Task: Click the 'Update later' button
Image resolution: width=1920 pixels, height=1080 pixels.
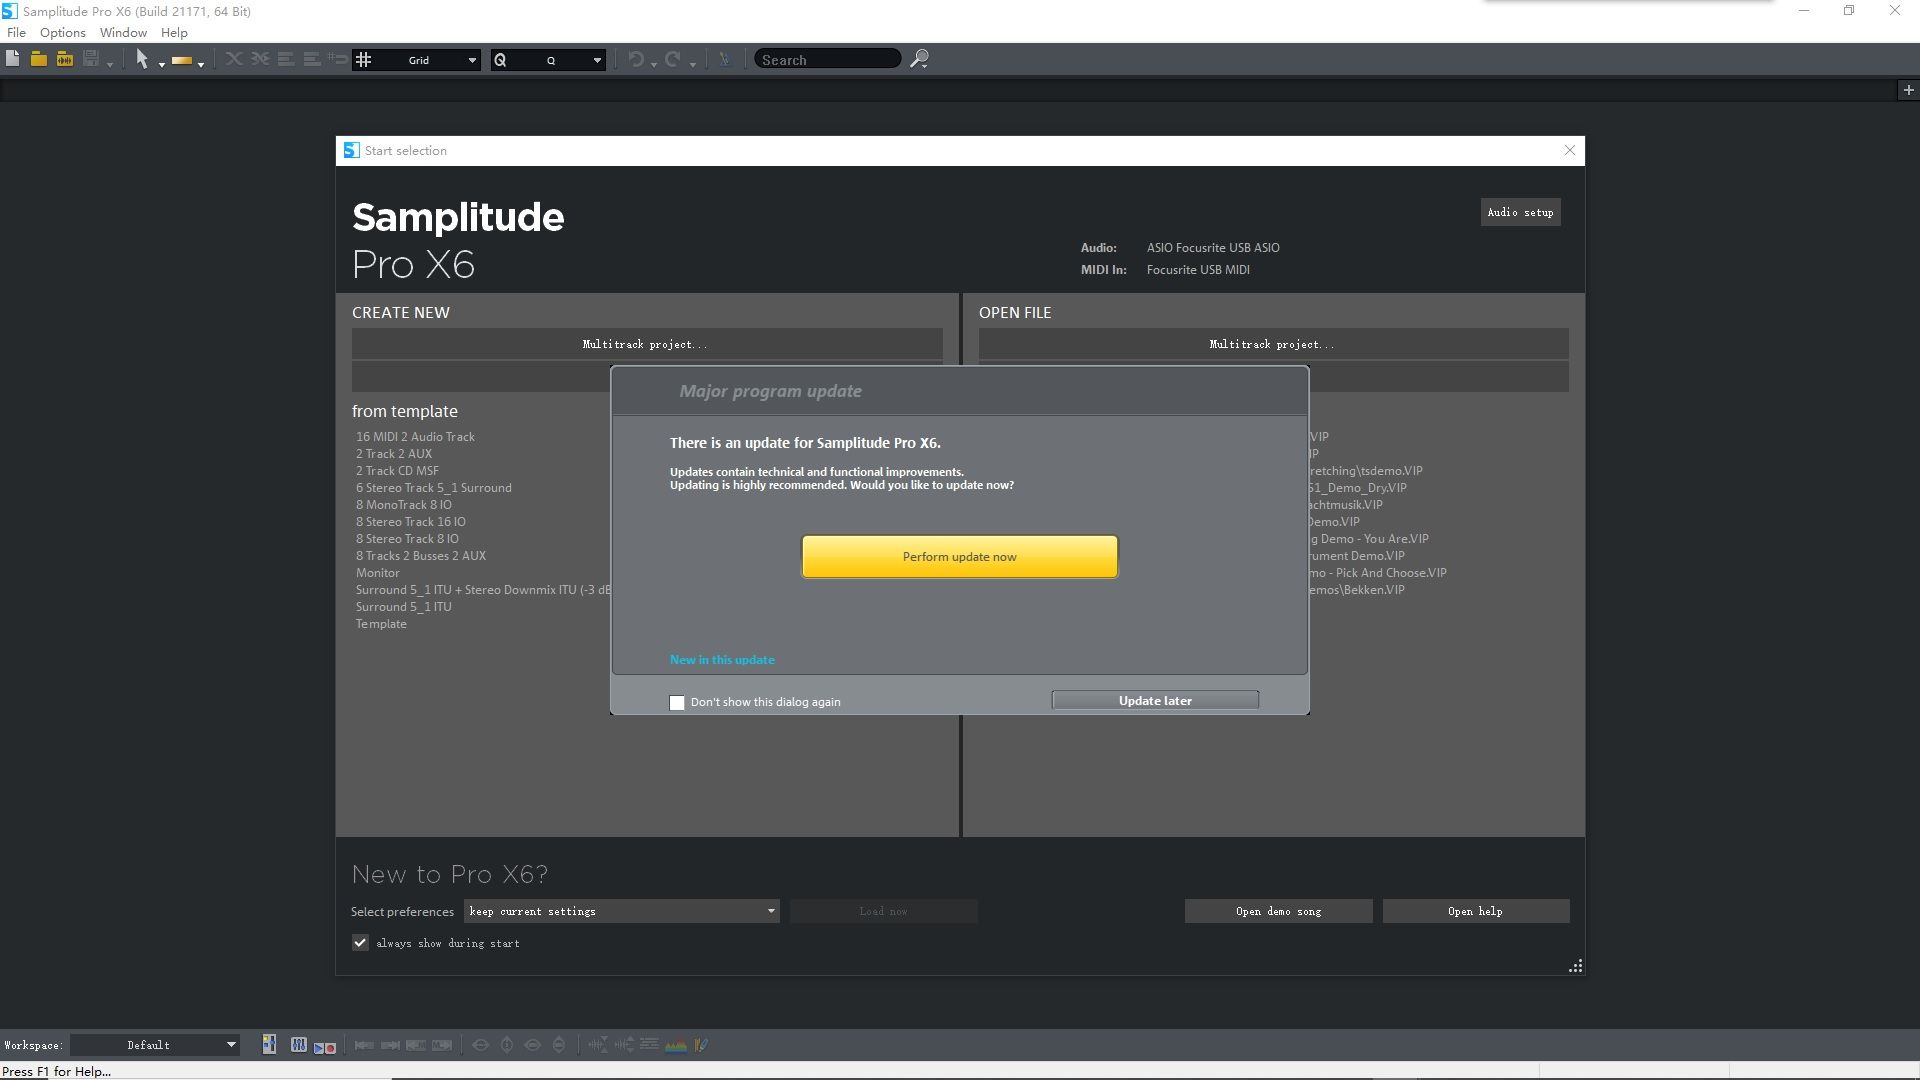Action: pos(1155,700)
